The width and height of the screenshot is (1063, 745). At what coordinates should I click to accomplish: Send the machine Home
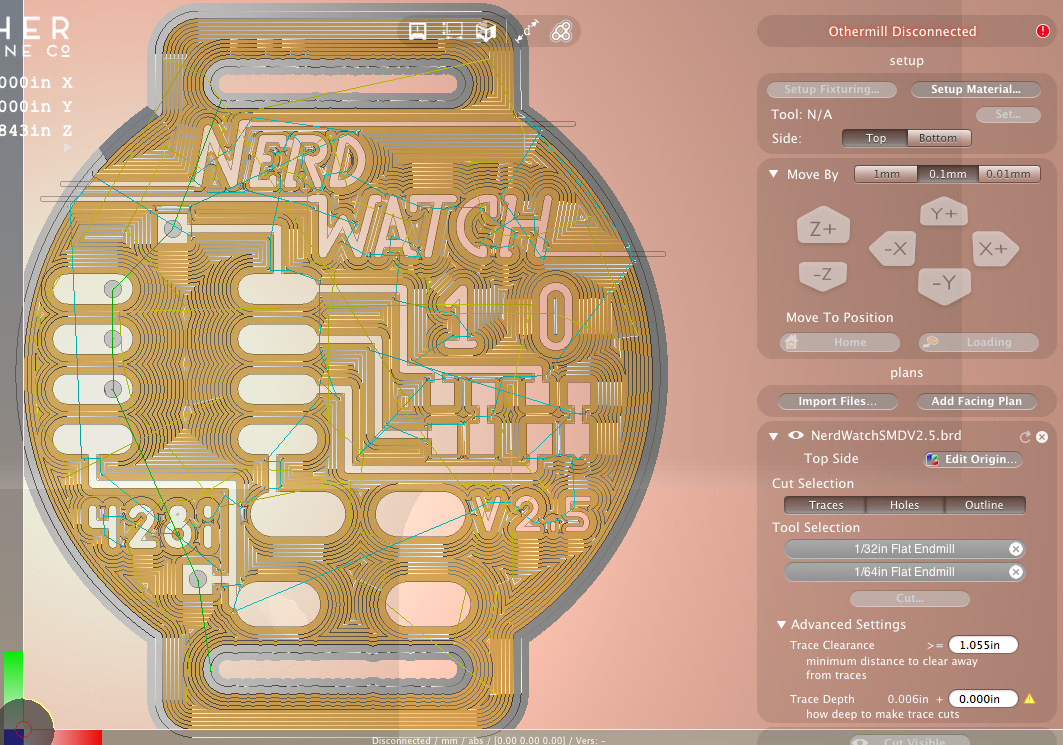tap(840, 342)
